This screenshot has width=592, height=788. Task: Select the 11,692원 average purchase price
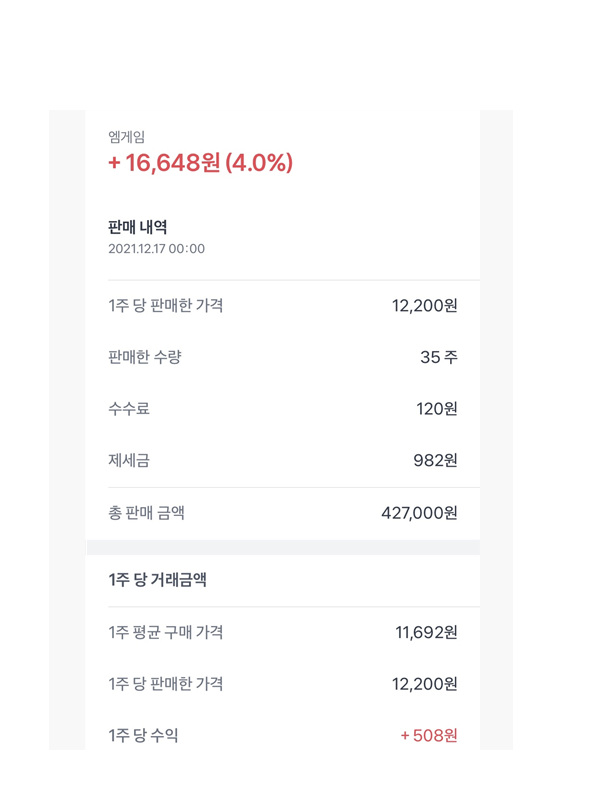pos(426,633)
